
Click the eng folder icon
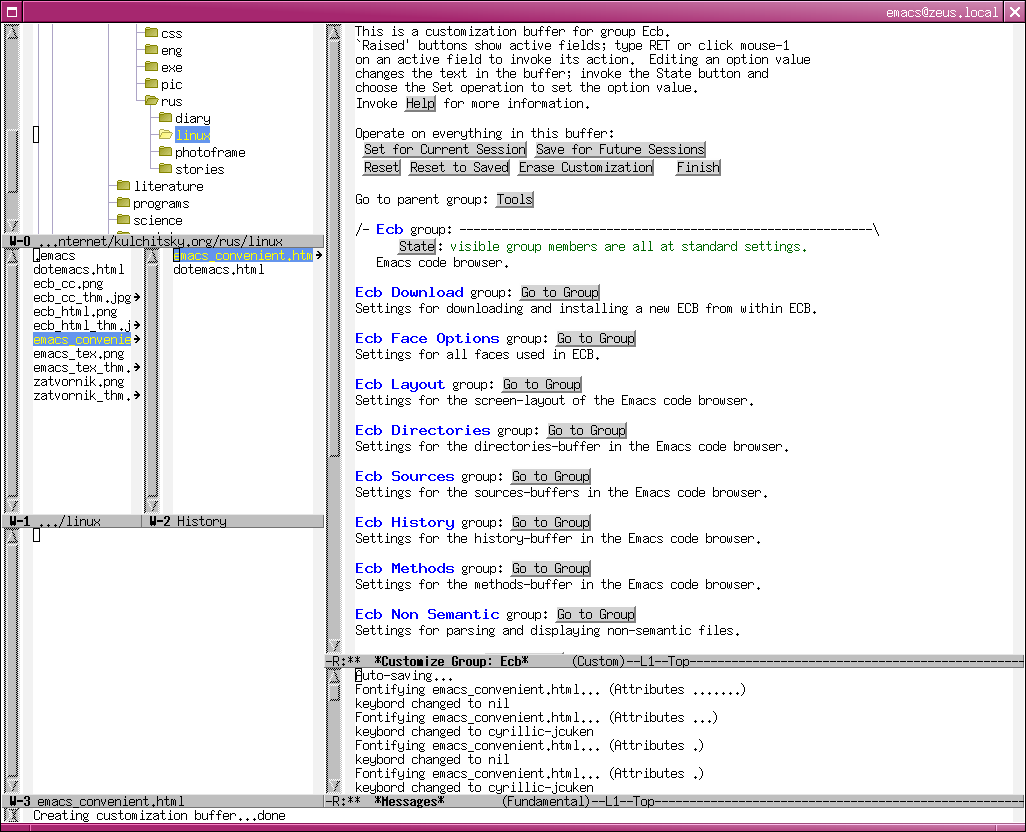[151, 50]
